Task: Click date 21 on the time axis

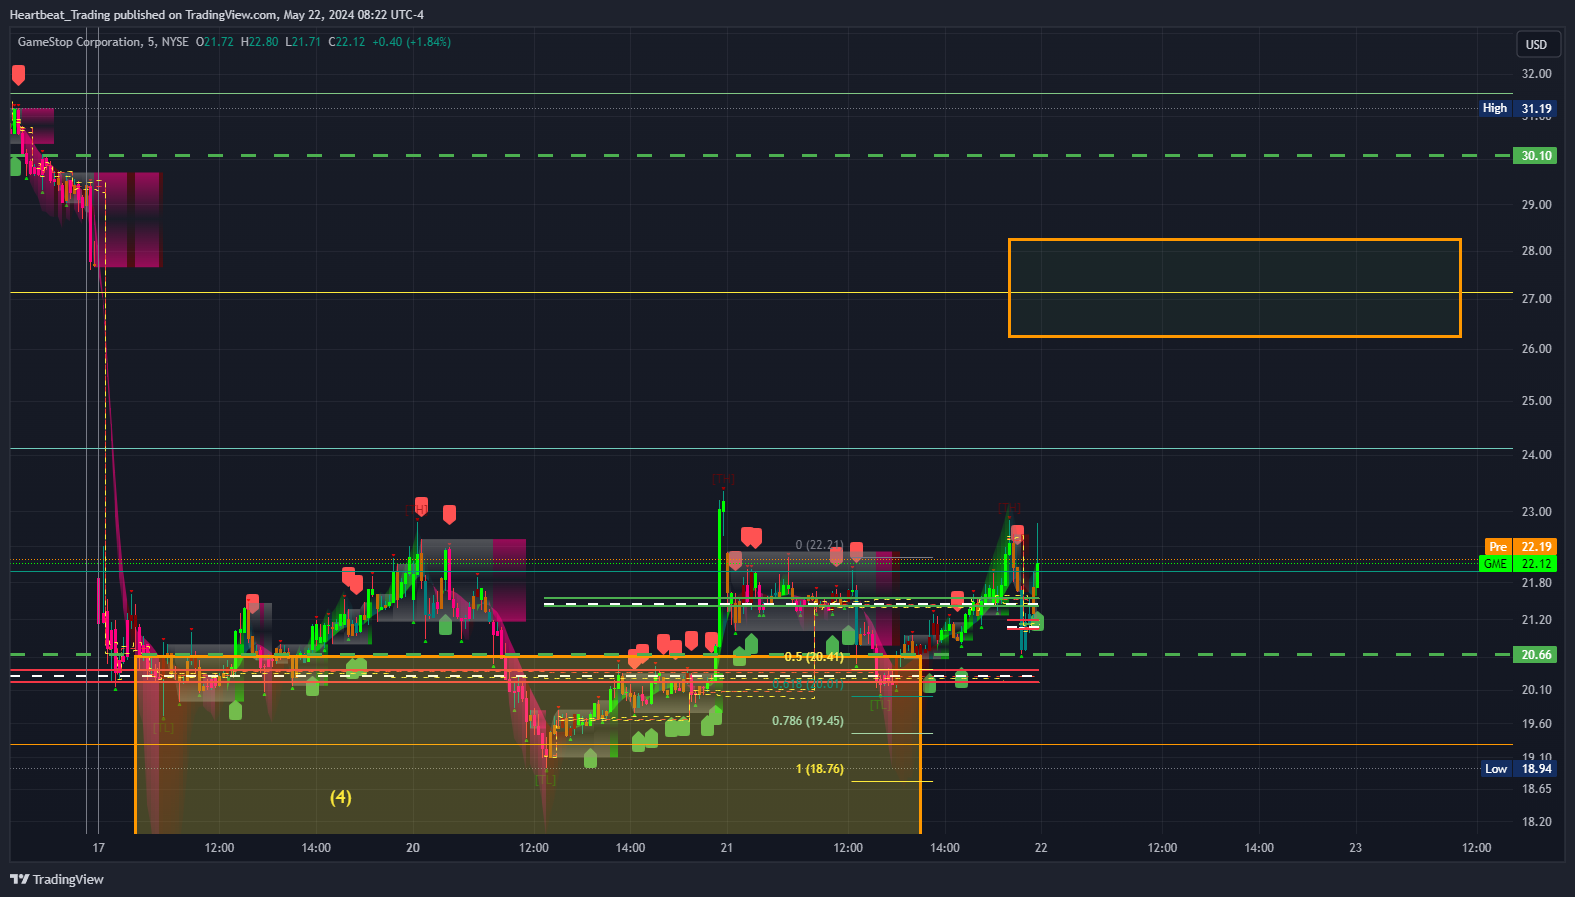Action: tap(726, 848)
